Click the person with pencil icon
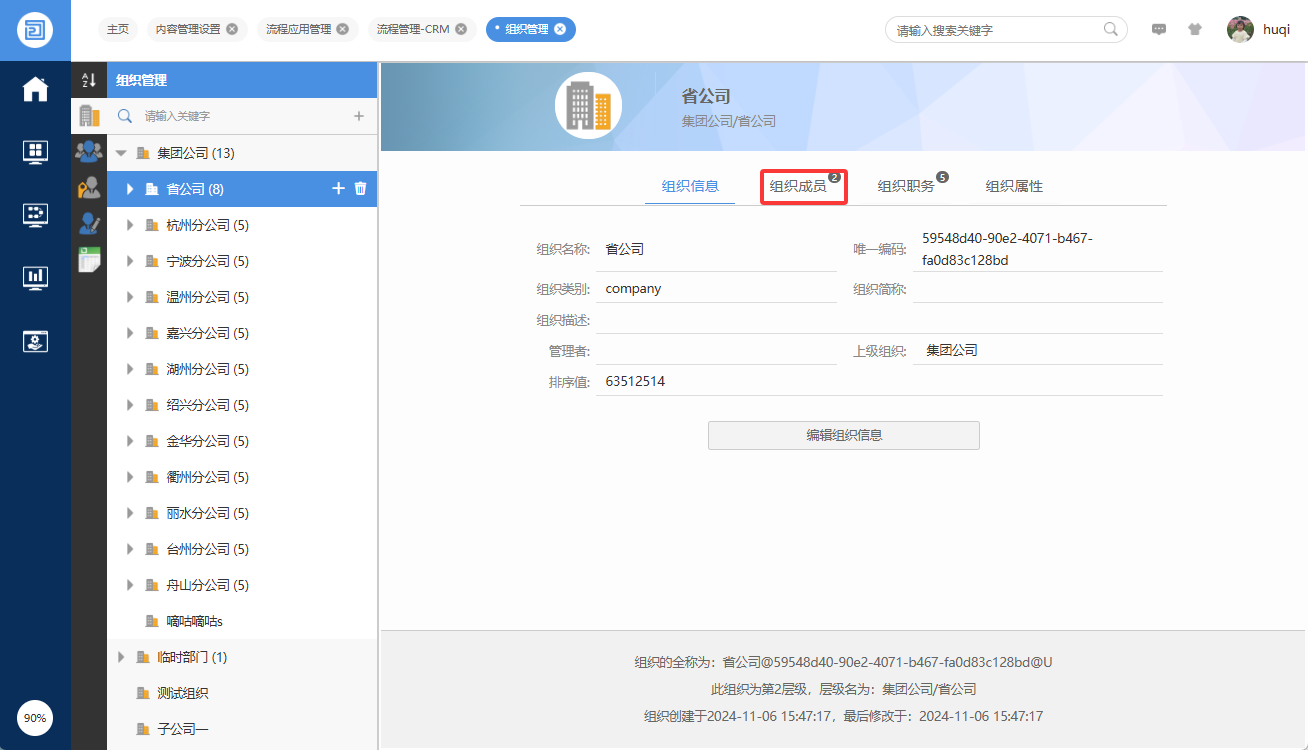Screen dimensions: 1308x750 pyautogui.click(x=89, y=224)
